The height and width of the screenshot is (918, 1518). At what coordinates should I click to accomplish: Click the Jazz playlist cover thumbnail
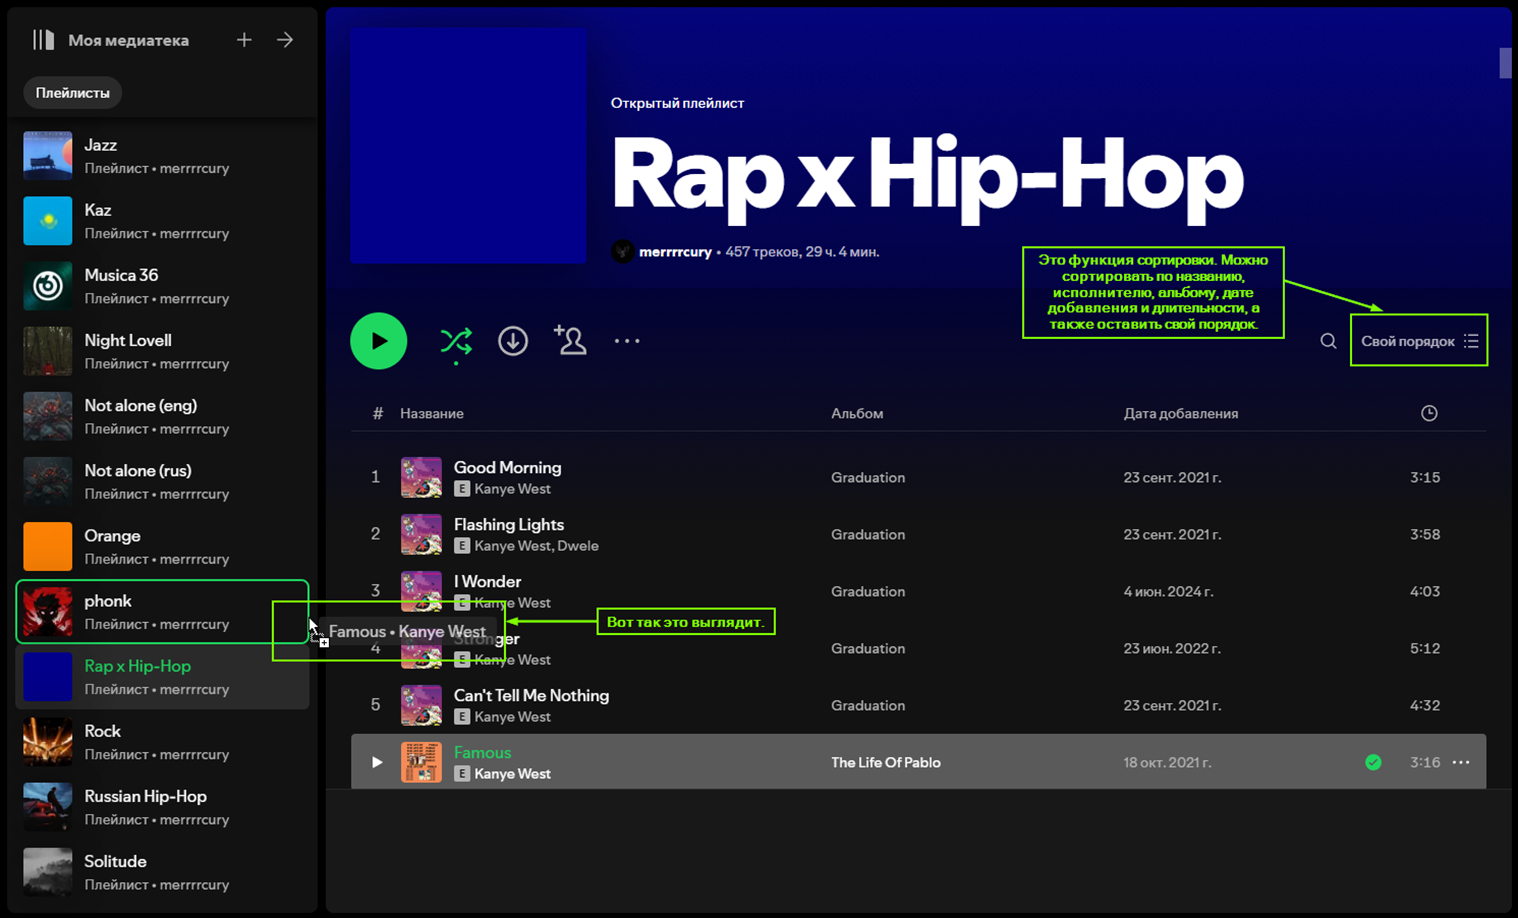[48, 156]
